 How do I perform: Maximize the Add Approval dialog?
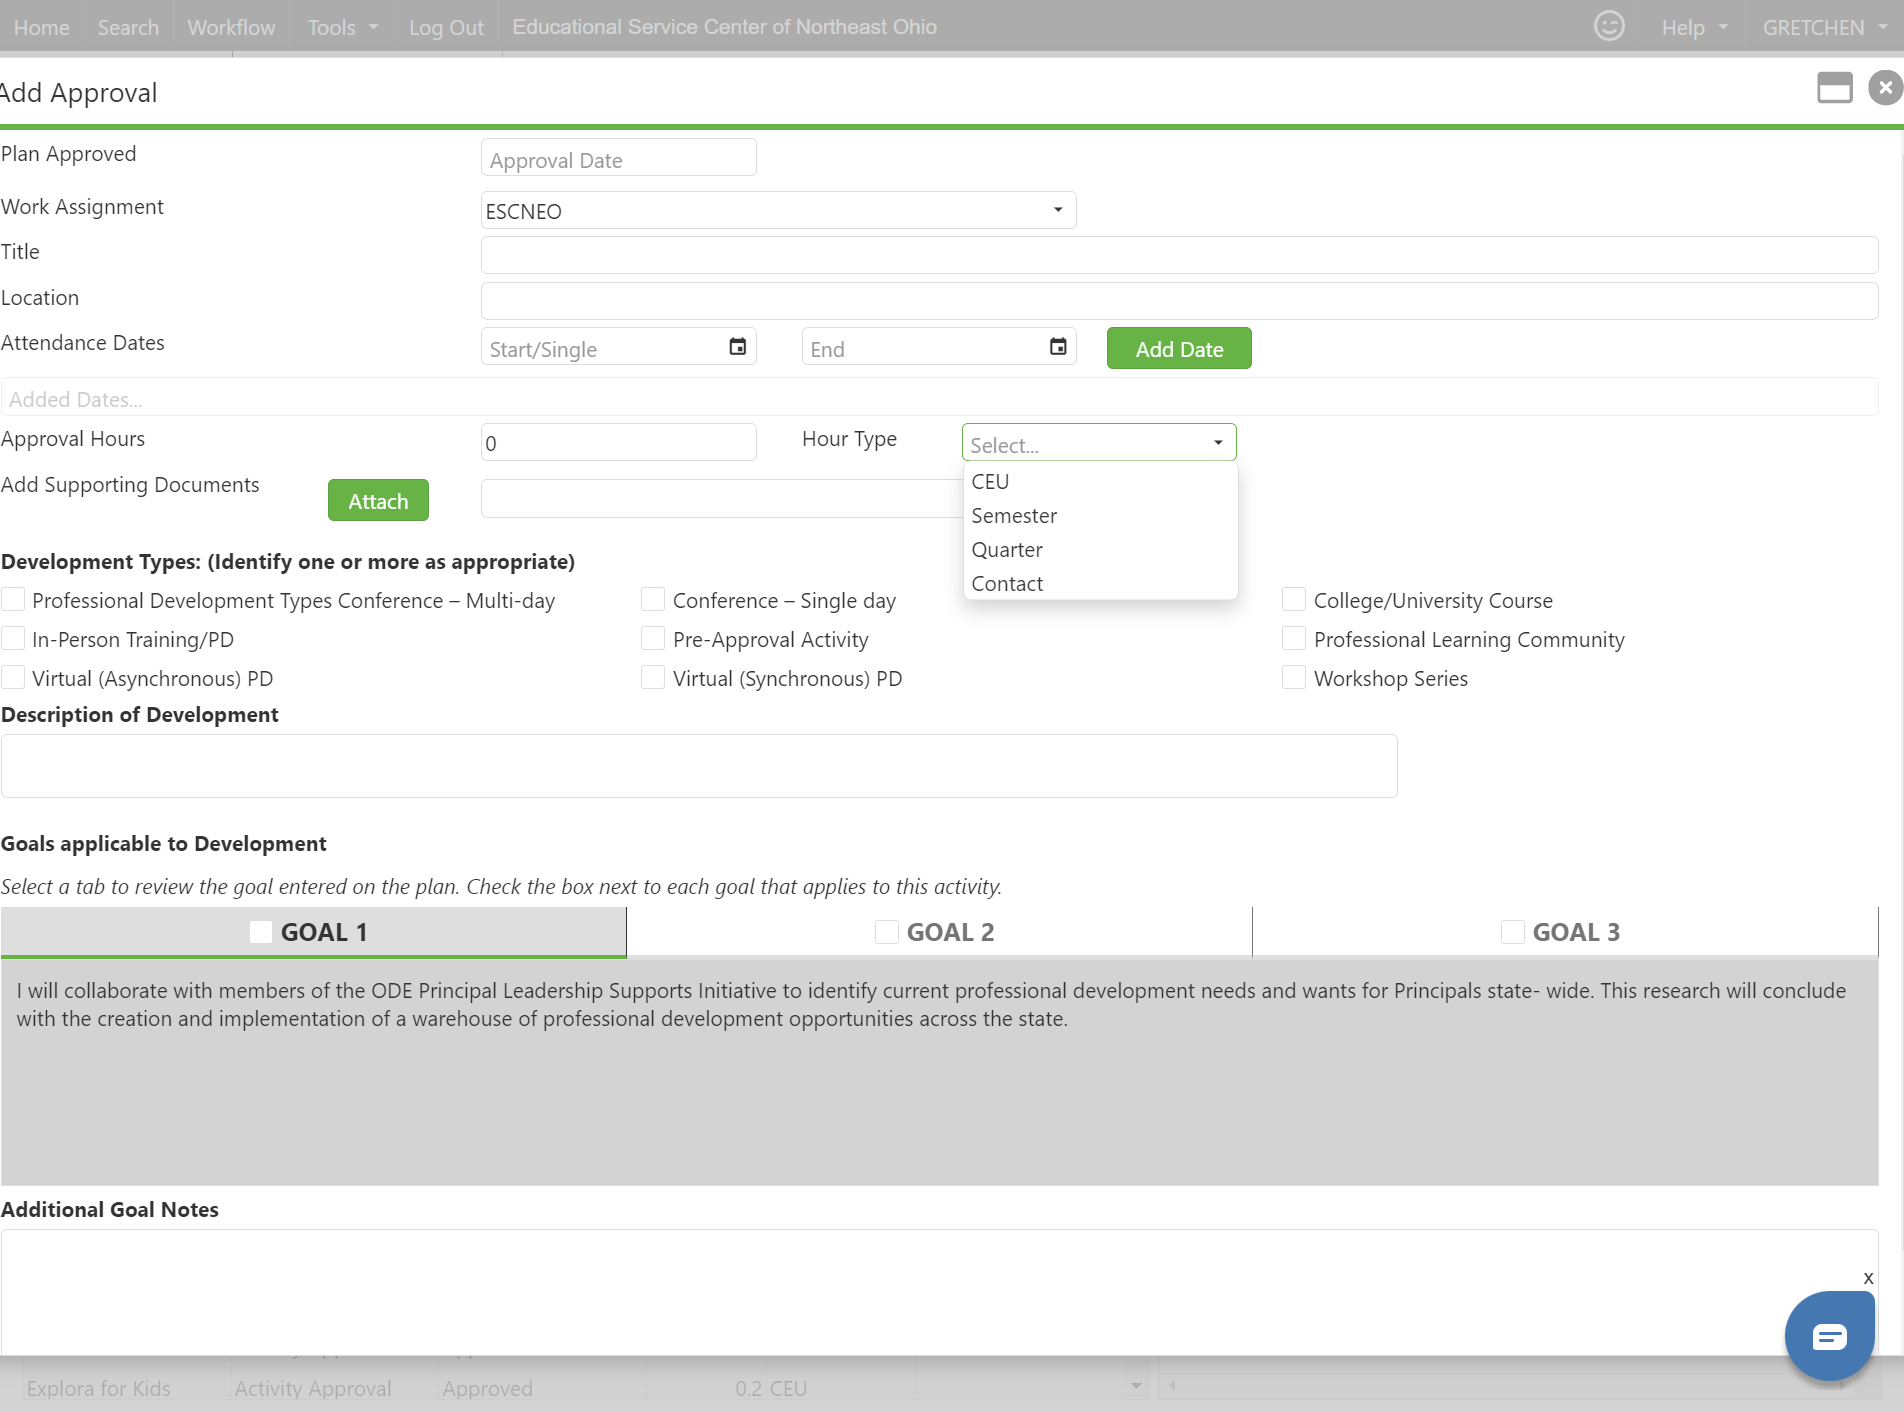(1835, 88)
